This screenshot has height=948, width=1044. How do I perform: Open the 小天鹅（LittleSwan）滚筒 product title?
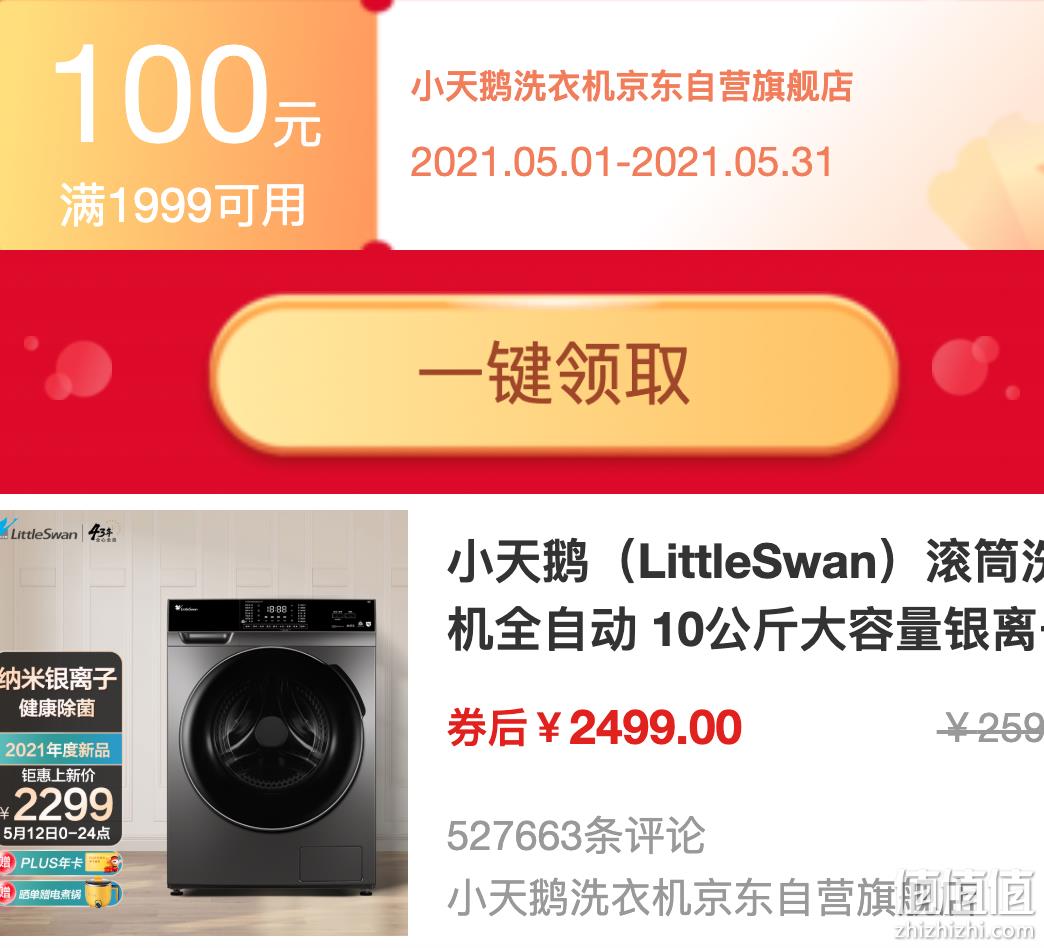(x=746, y=596)
